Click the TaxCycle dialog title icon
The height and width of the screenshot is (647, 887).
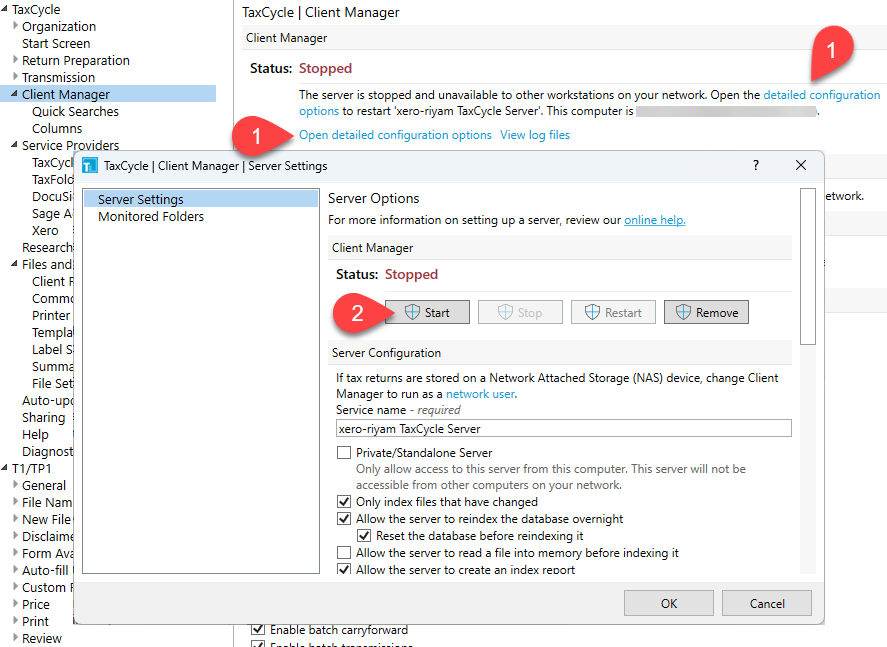90,166
